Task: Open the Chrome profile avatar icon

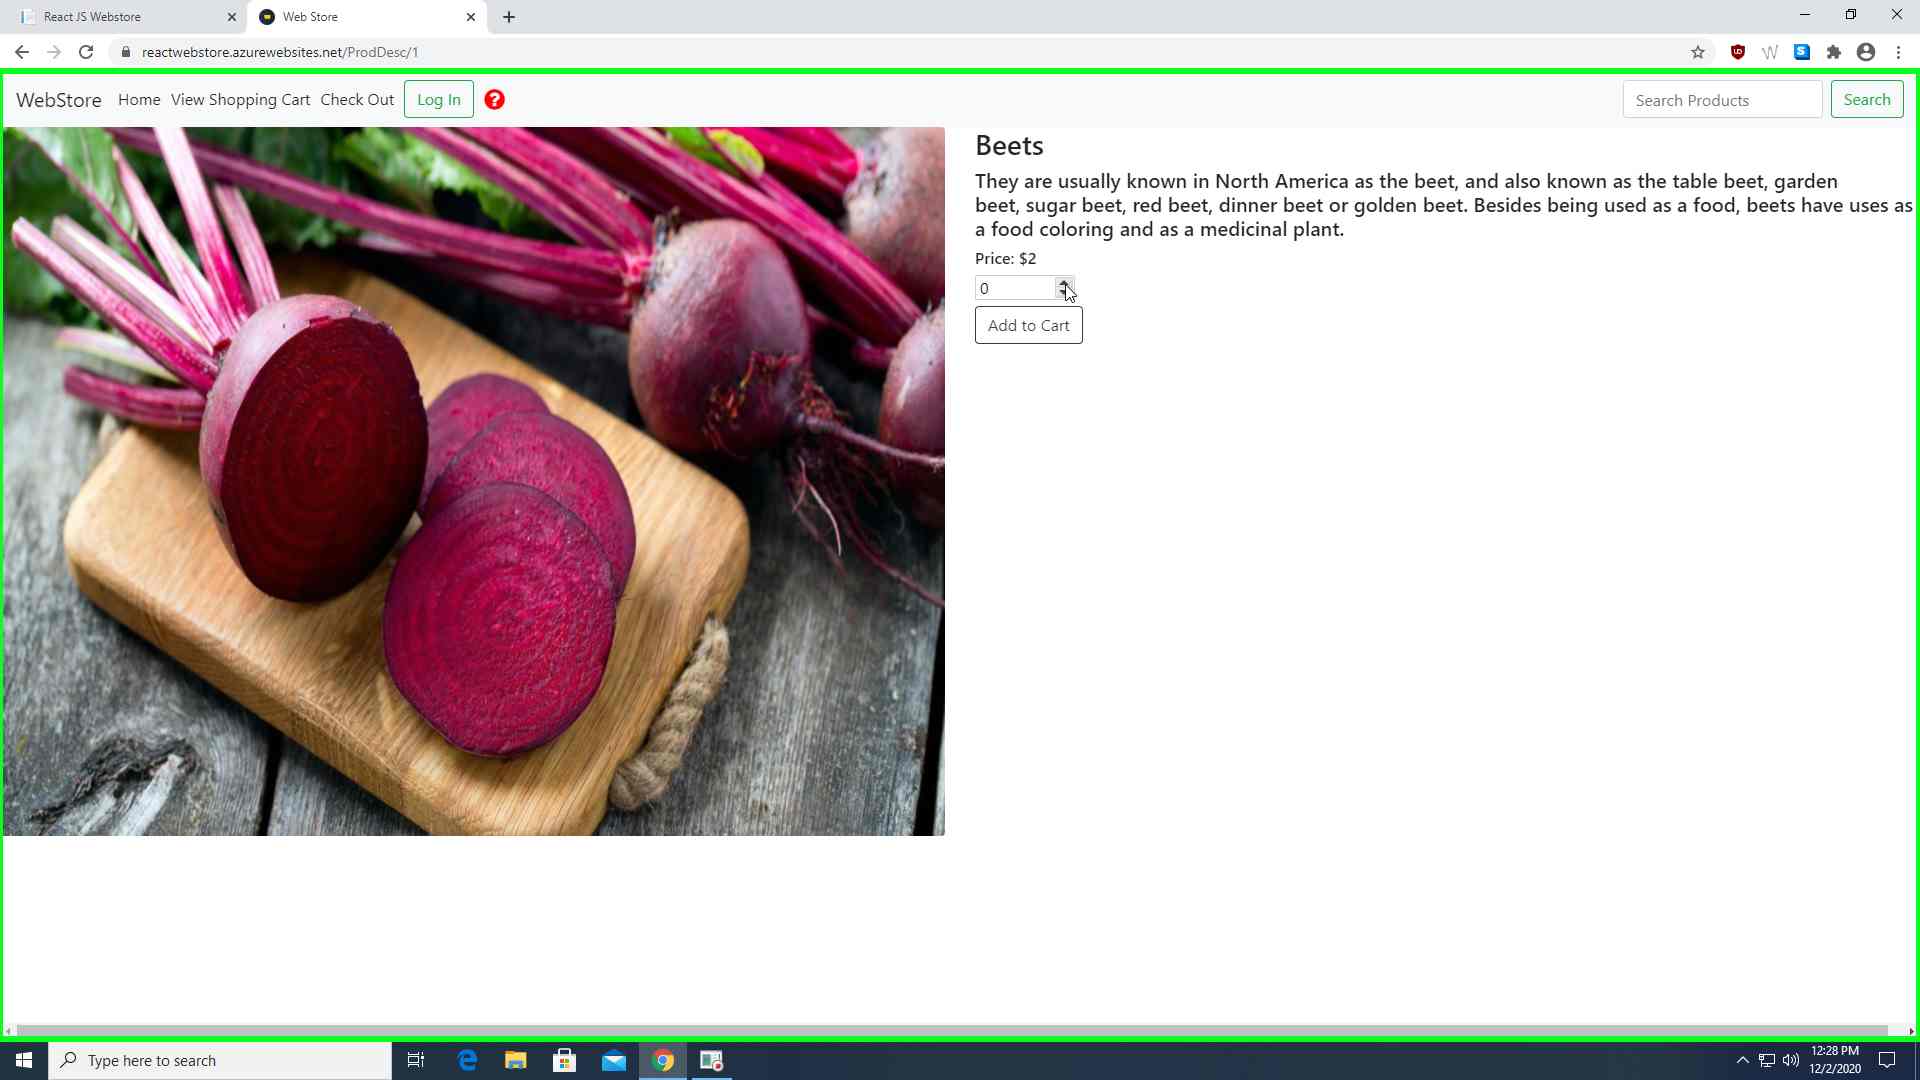Action: click(1866, 52)
